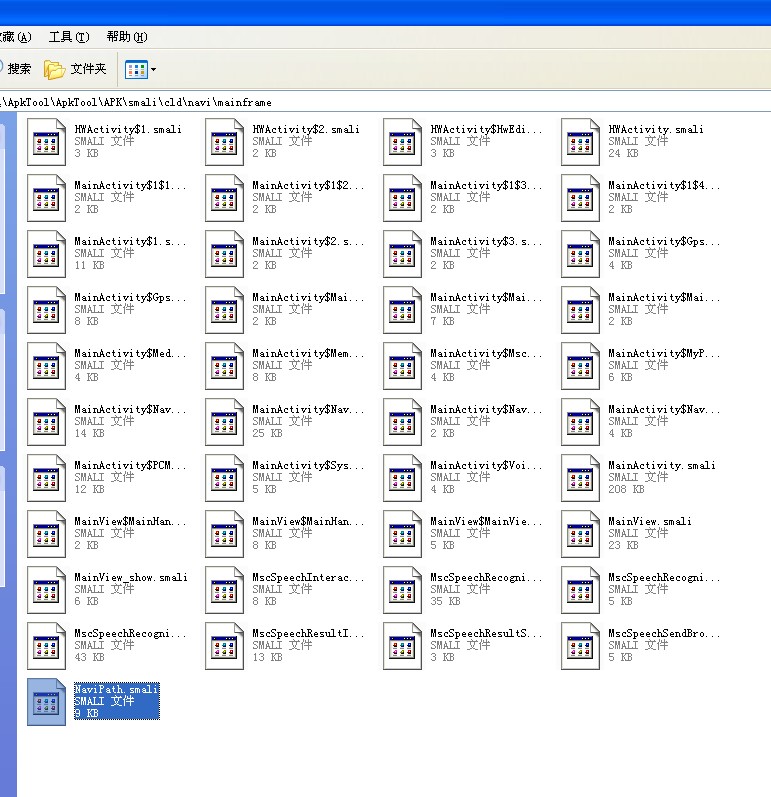
Task: Select the MainActivity$Nav... 14 KB icon
Action: 46,422
